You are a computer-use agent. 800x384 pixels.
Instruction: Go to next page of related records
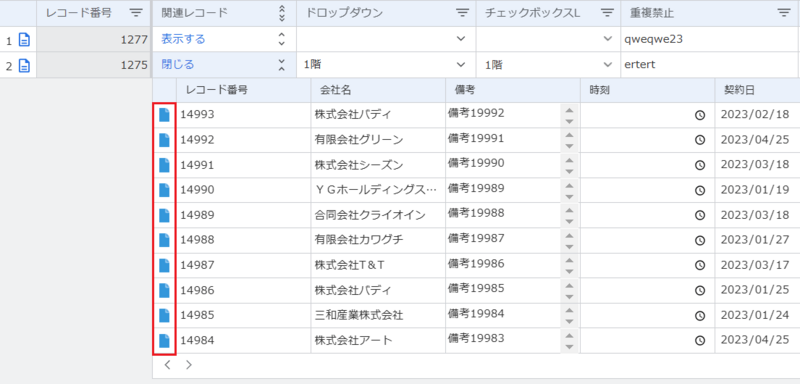click(x=189, y=365)
